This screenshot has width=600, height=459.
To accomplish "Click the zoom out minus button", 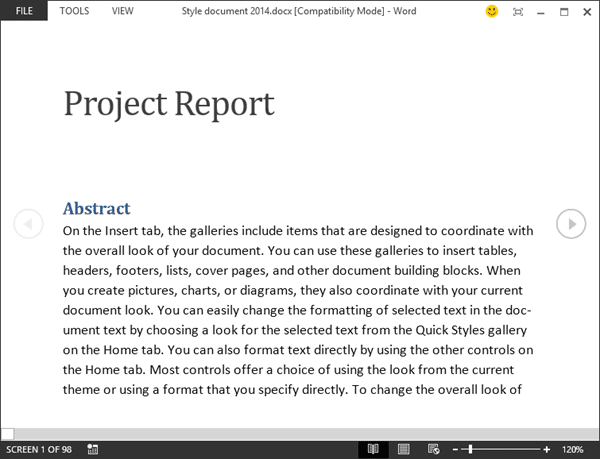I will (x=455, y=450).
